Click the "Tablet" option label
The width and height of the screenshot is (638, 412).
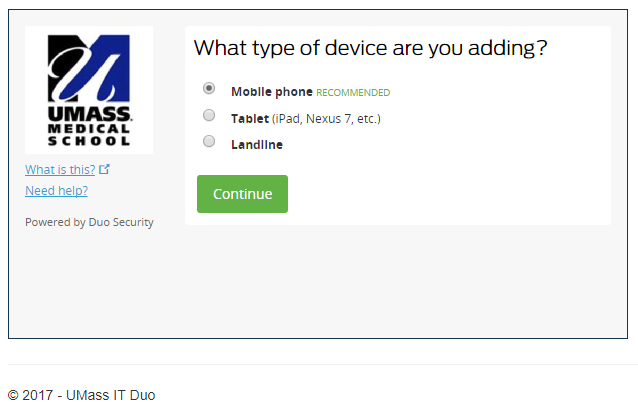tap(249, 118)
